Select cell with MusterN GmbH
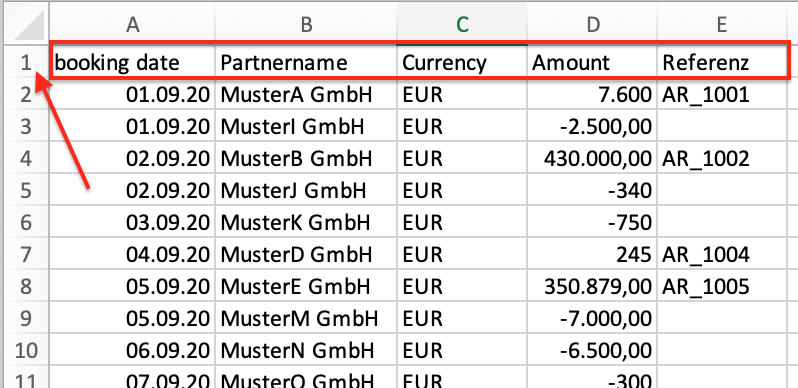Screen dimensions: 798x388 coord(306,351)
